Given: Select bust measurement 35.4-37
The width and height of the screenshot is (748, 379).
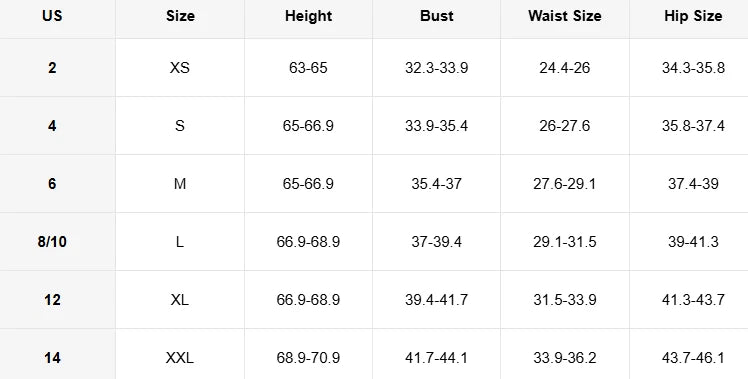Looking at the screenshot, I should [x=436, y=184].
